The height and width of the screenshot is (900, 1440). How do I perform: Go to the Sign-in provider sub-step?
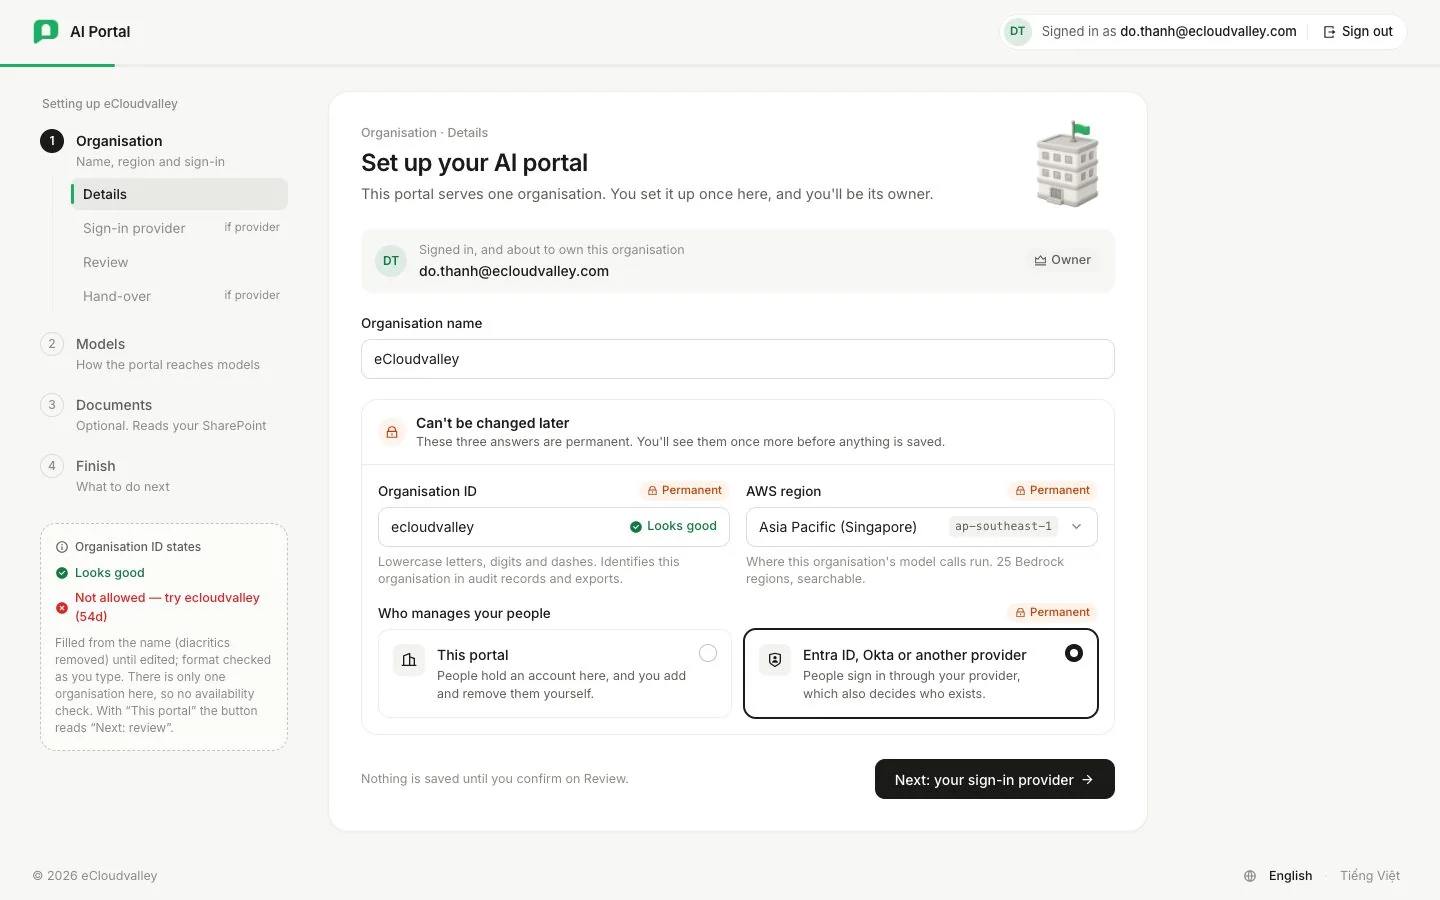coord(179,228)
